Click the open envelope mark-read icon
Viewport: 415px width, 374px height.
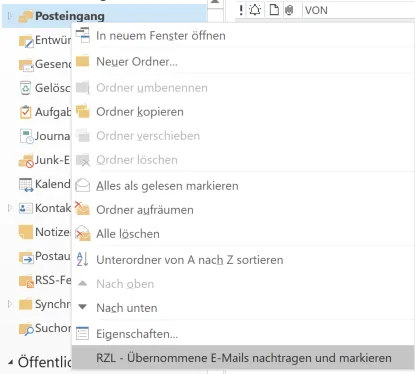[x=82, y=185]
